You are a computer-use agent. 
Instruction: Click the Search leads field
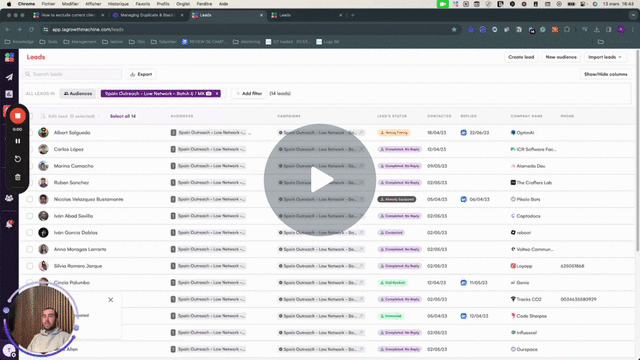point(72,74)
